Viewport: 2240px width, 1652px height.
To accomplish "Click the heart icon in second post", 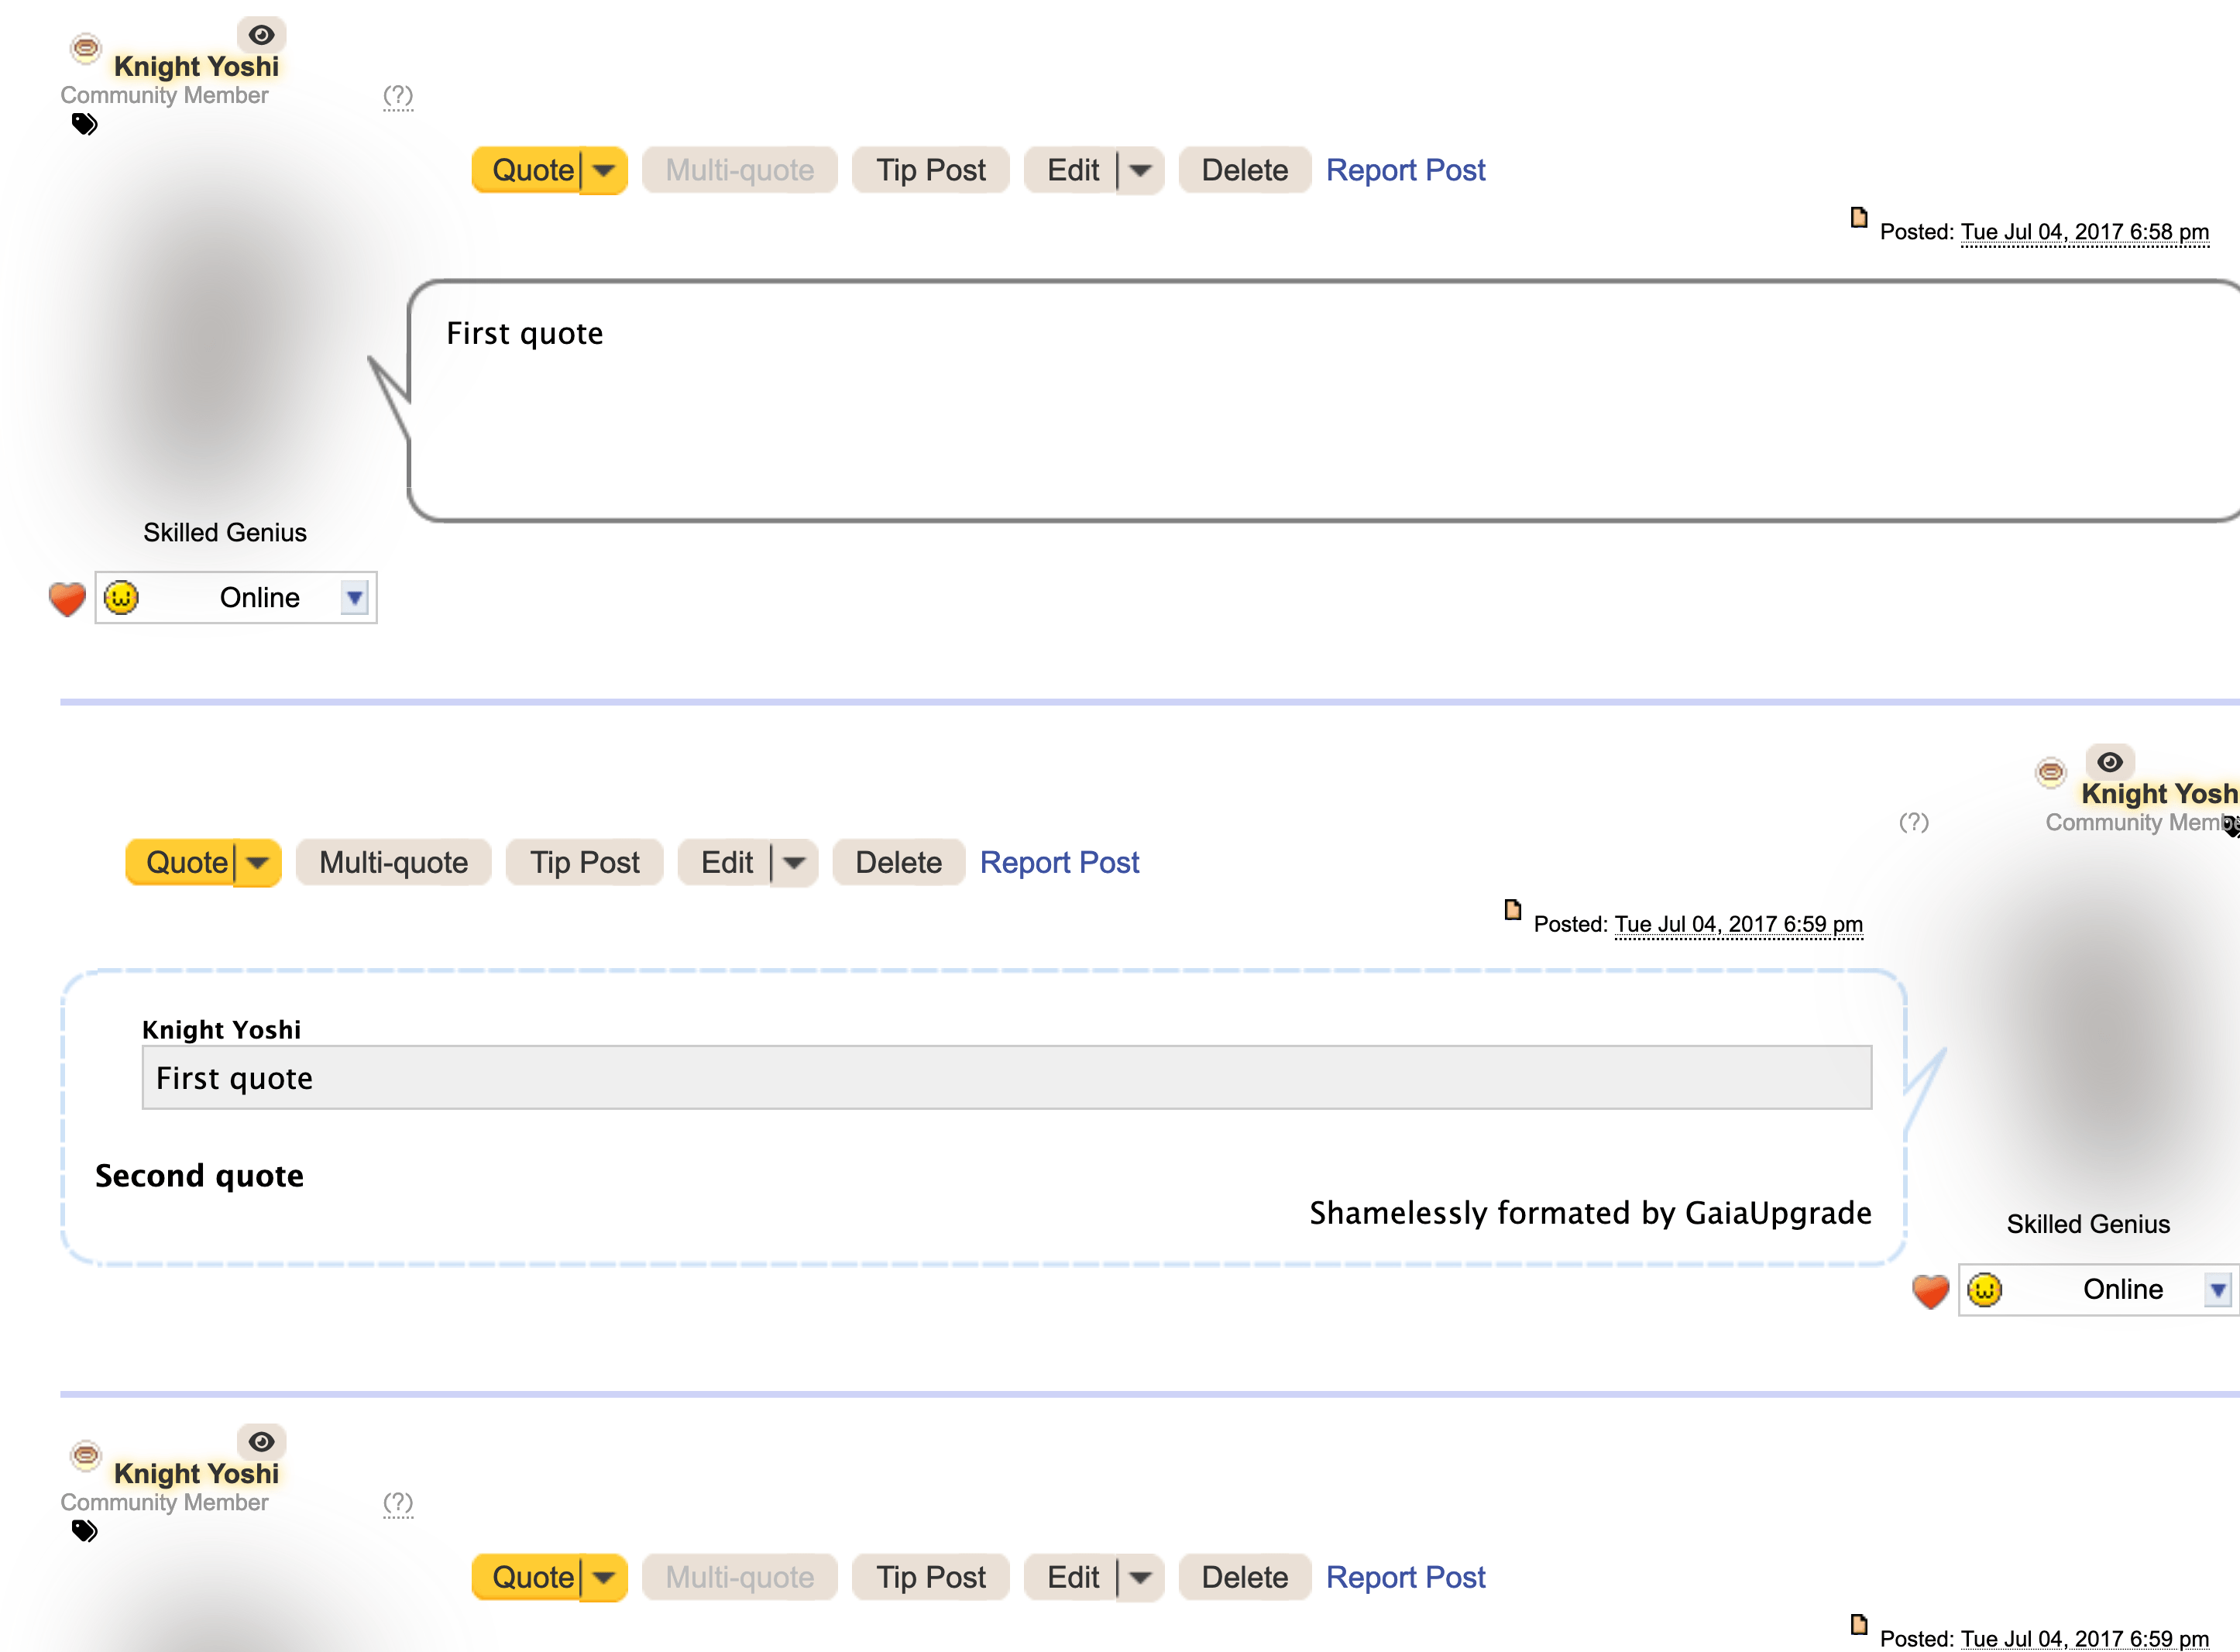I will click(x=1930, y=1290).
